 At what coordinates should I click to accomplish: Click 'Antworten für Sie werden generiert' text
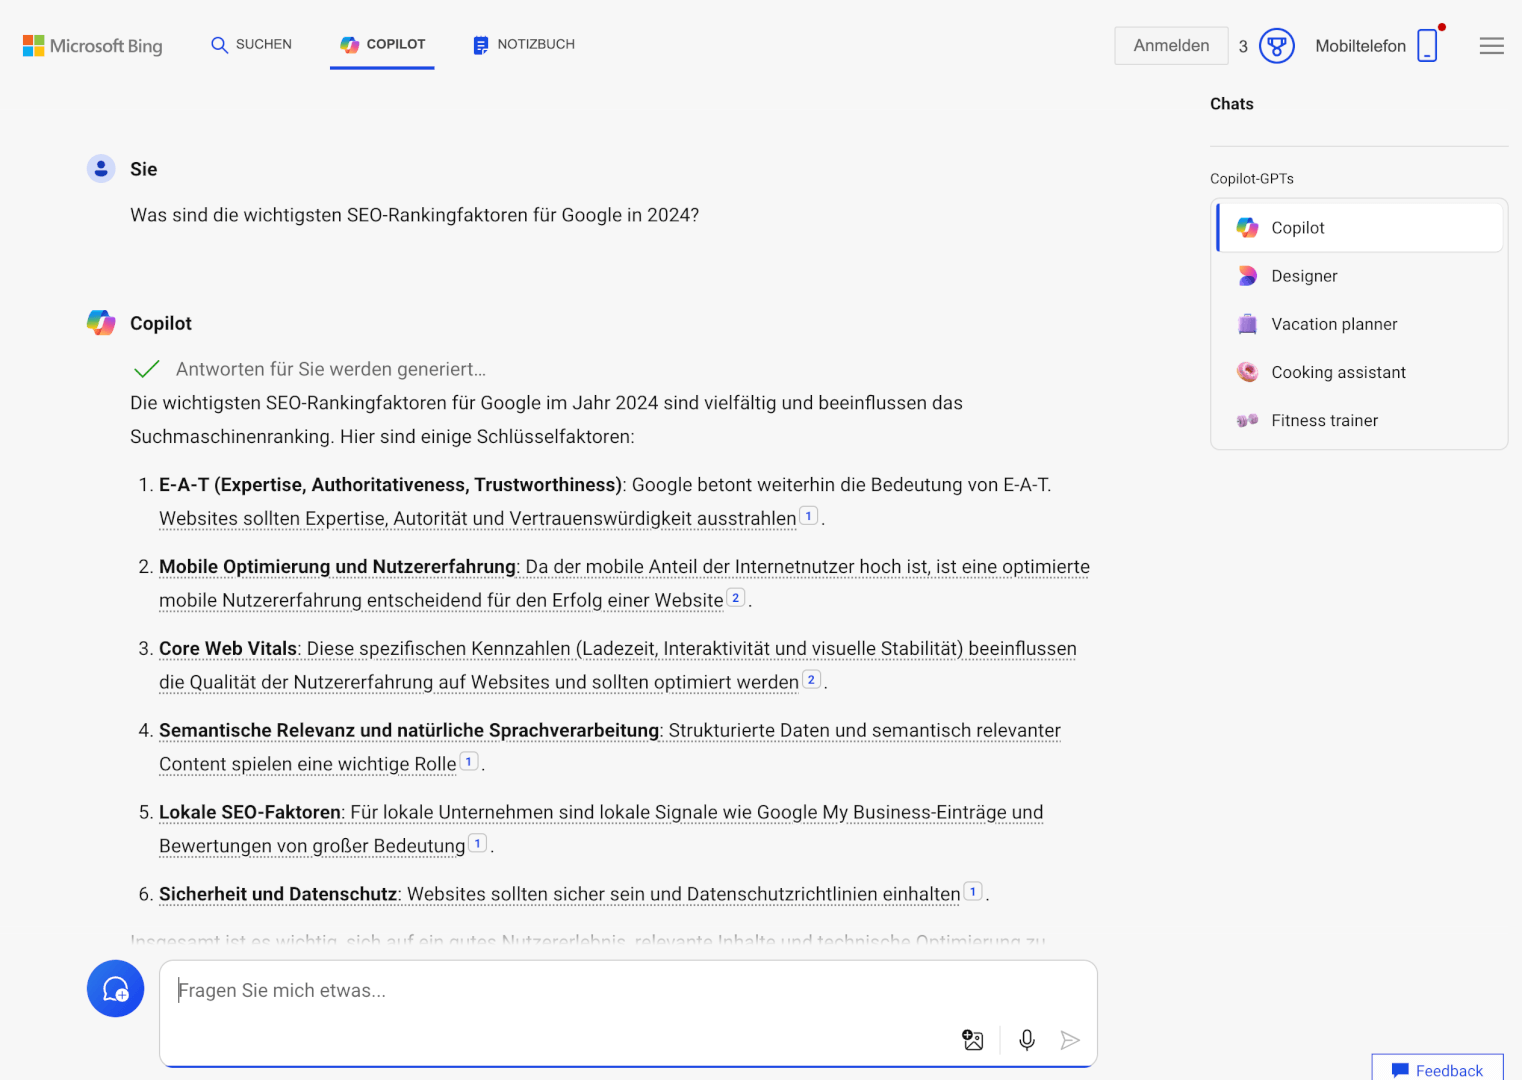331,369
